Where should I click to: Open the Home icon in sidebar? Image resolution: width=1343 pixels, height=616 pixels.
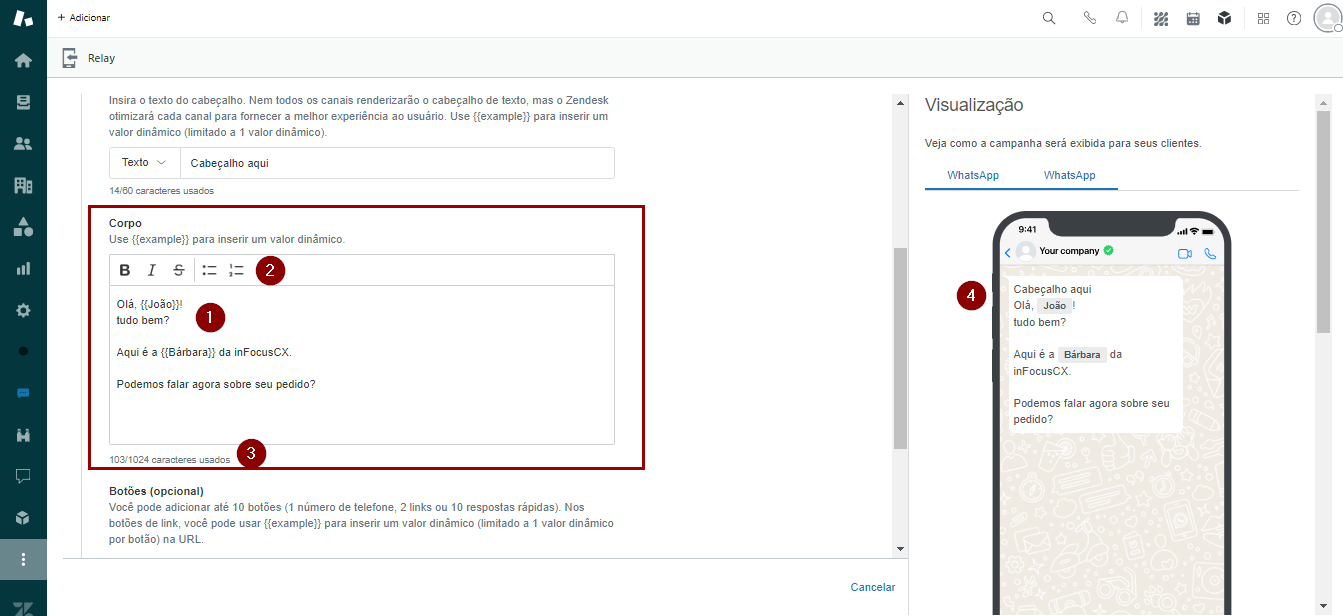click(23, 61)
